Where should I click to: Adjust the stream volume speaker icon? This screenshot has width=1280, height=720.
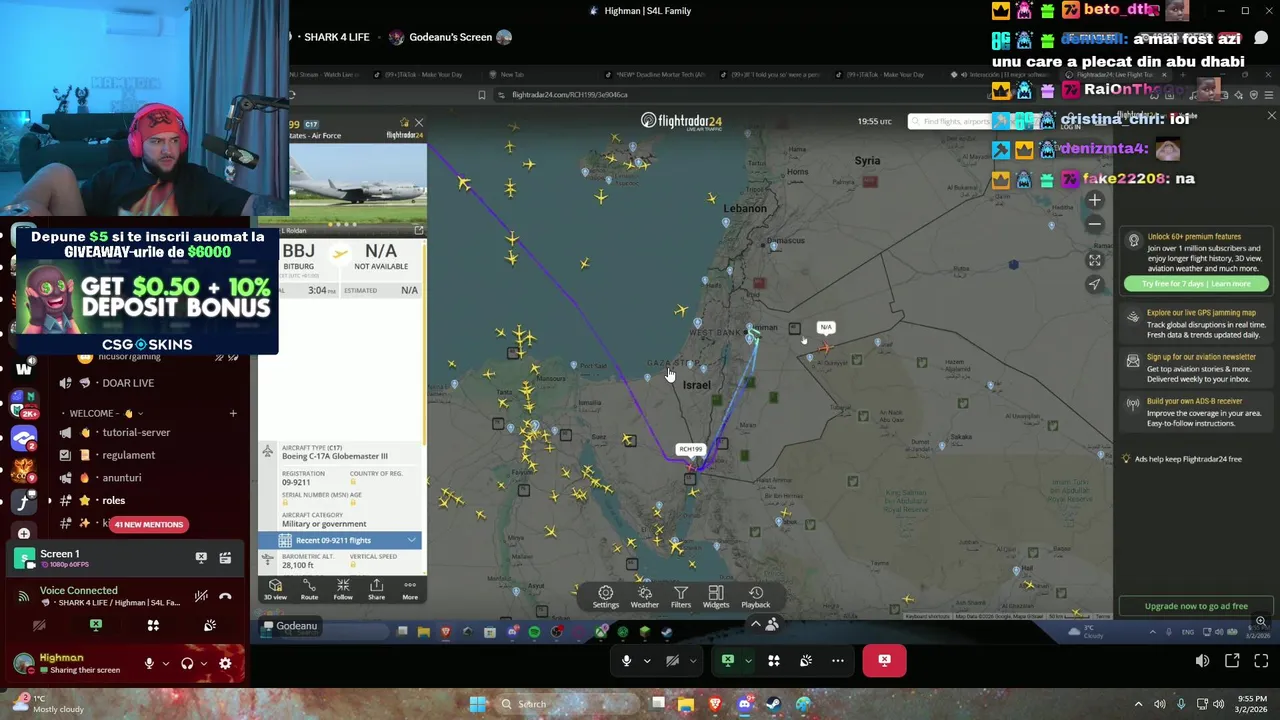(1202, 661)
